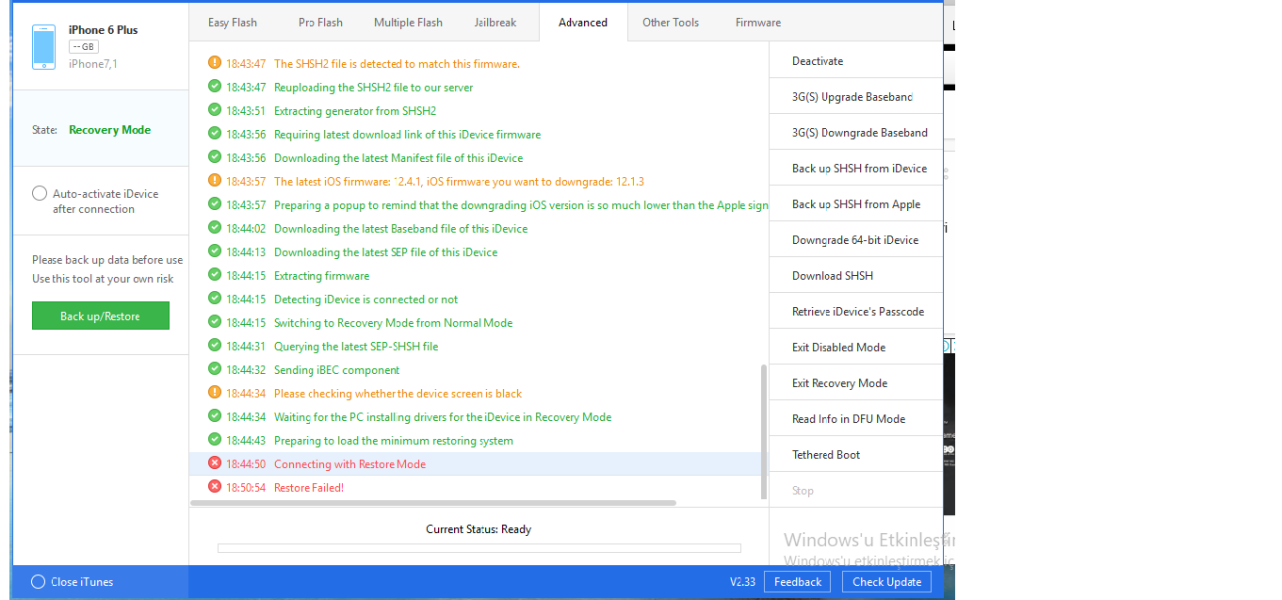Viewport: 1282px width, 600px height.
Task: Click the orange warning icon for SHSH2 file detected
Action: point(214,63)
